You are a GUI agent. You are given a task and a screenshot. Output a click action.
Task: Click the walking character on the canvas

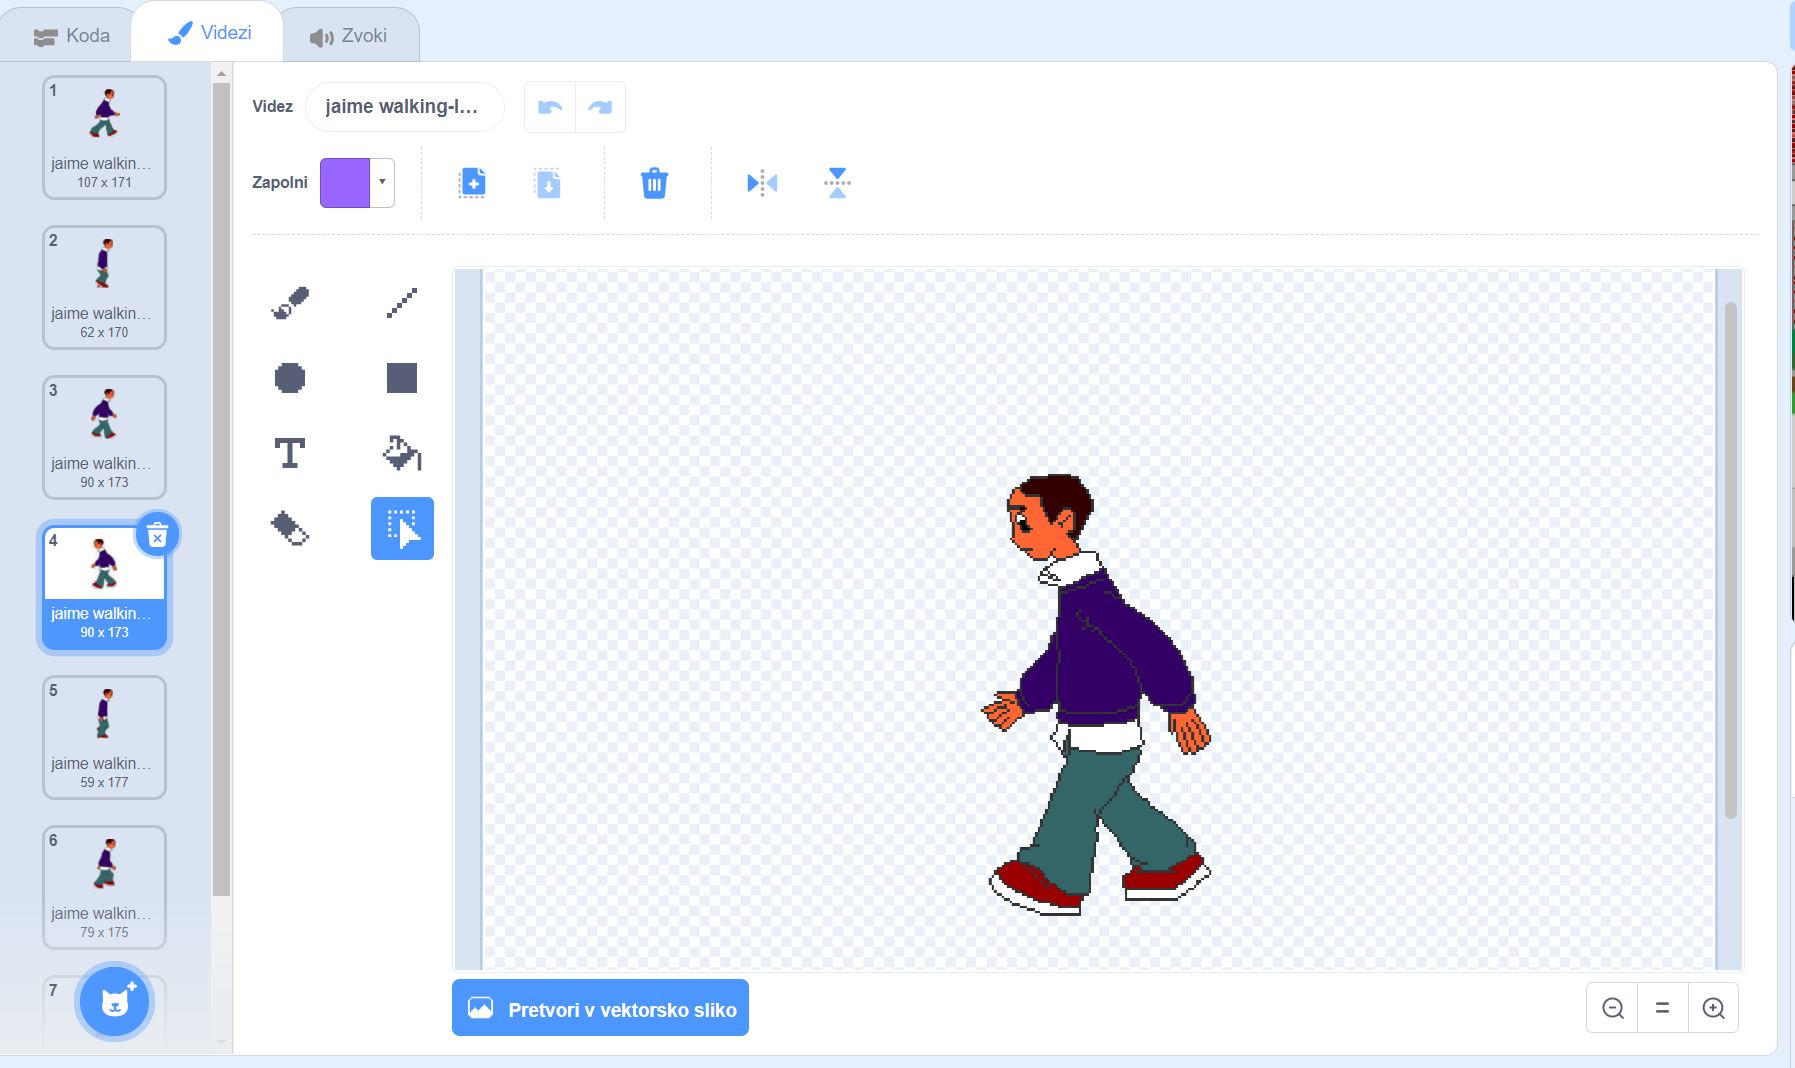1096,694
